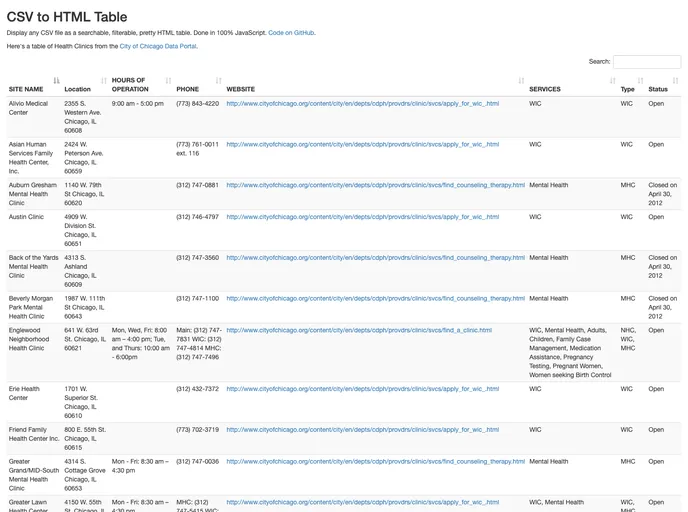Click the phone number (773) 843-4220

click(197, 104)
